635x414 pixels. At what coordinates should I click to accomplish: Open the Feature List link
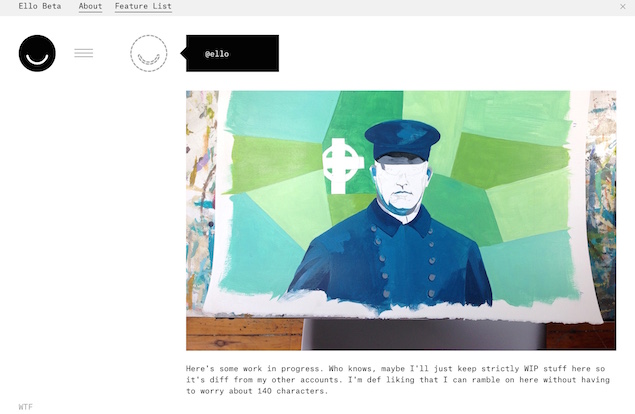(x=143, y=6)
